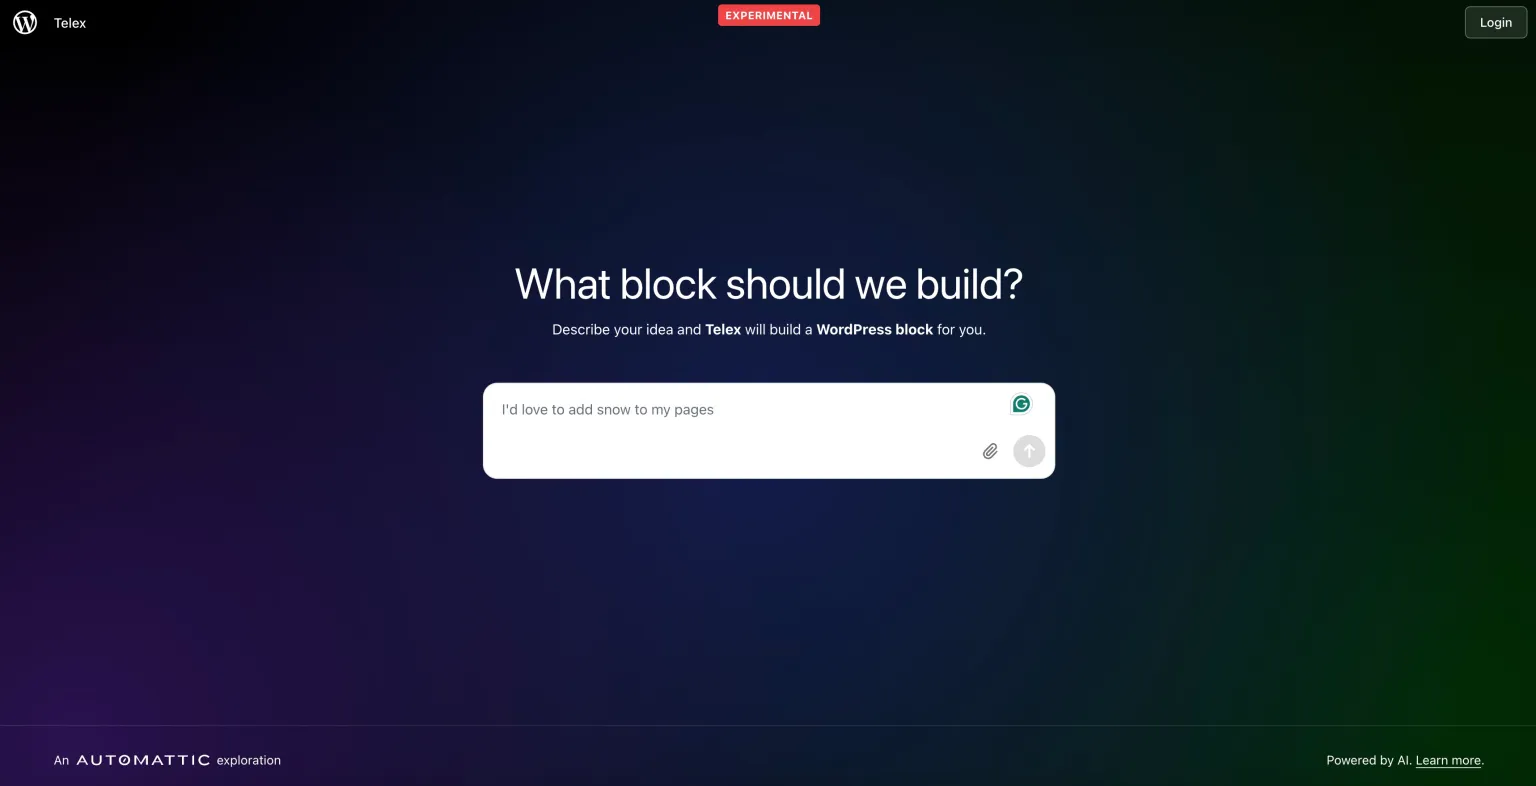Click the word 'exploration' in the footer
This screenshot has width=1536, height=786.
(249, 760)
